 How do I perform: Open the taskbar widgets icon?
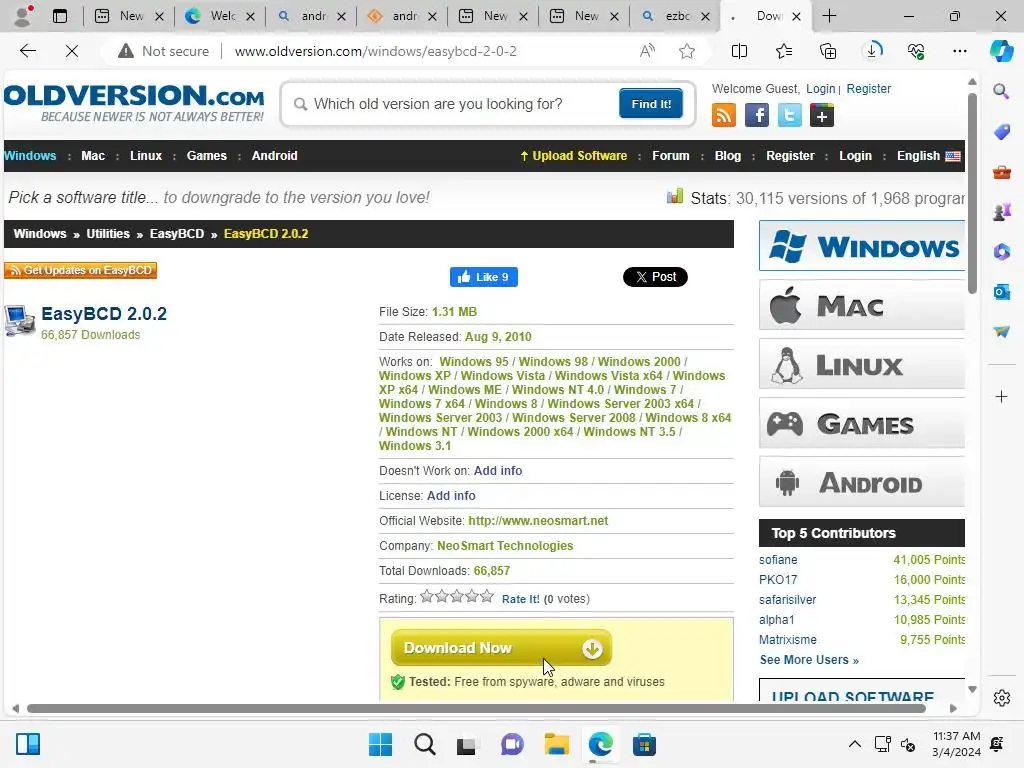click(x=28, y=744)
